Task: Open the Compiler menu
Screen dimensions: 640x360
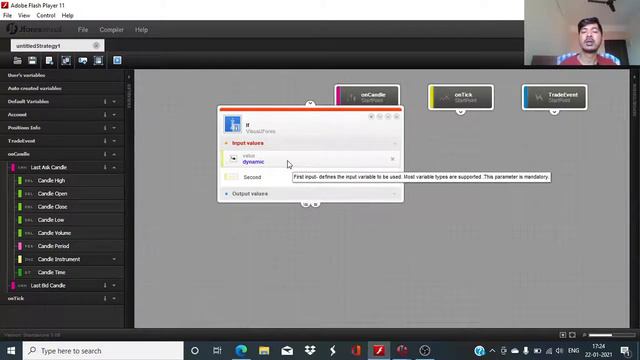Action: [x=111, y=30]
